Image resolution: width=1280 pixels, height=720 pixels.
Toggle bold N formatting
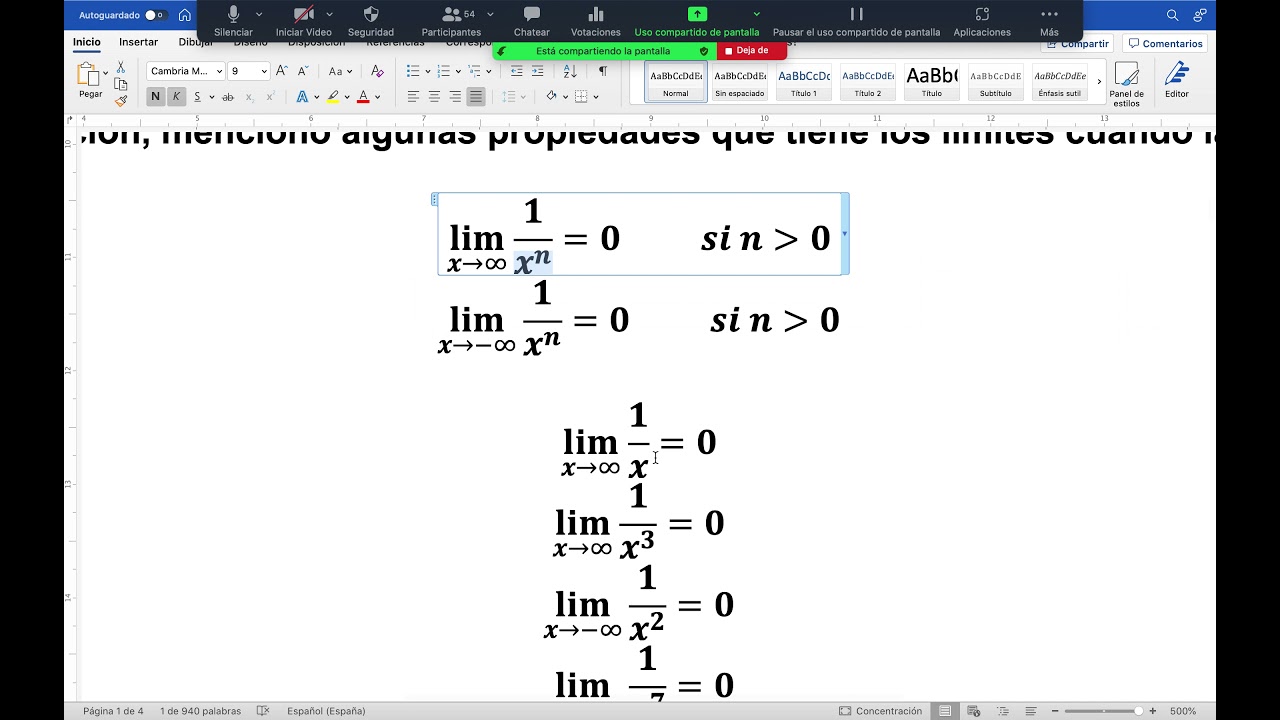[x=155, y=97]
